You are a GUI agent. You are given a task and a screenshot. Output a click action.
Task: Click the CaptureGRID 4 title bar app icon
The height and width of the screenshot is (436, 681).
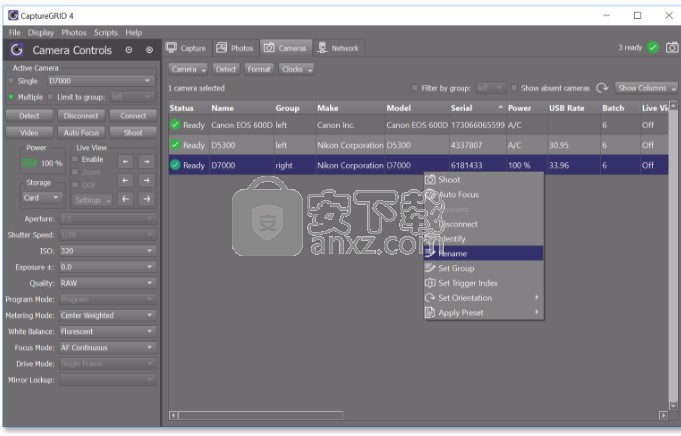click(x=13, y=16)
